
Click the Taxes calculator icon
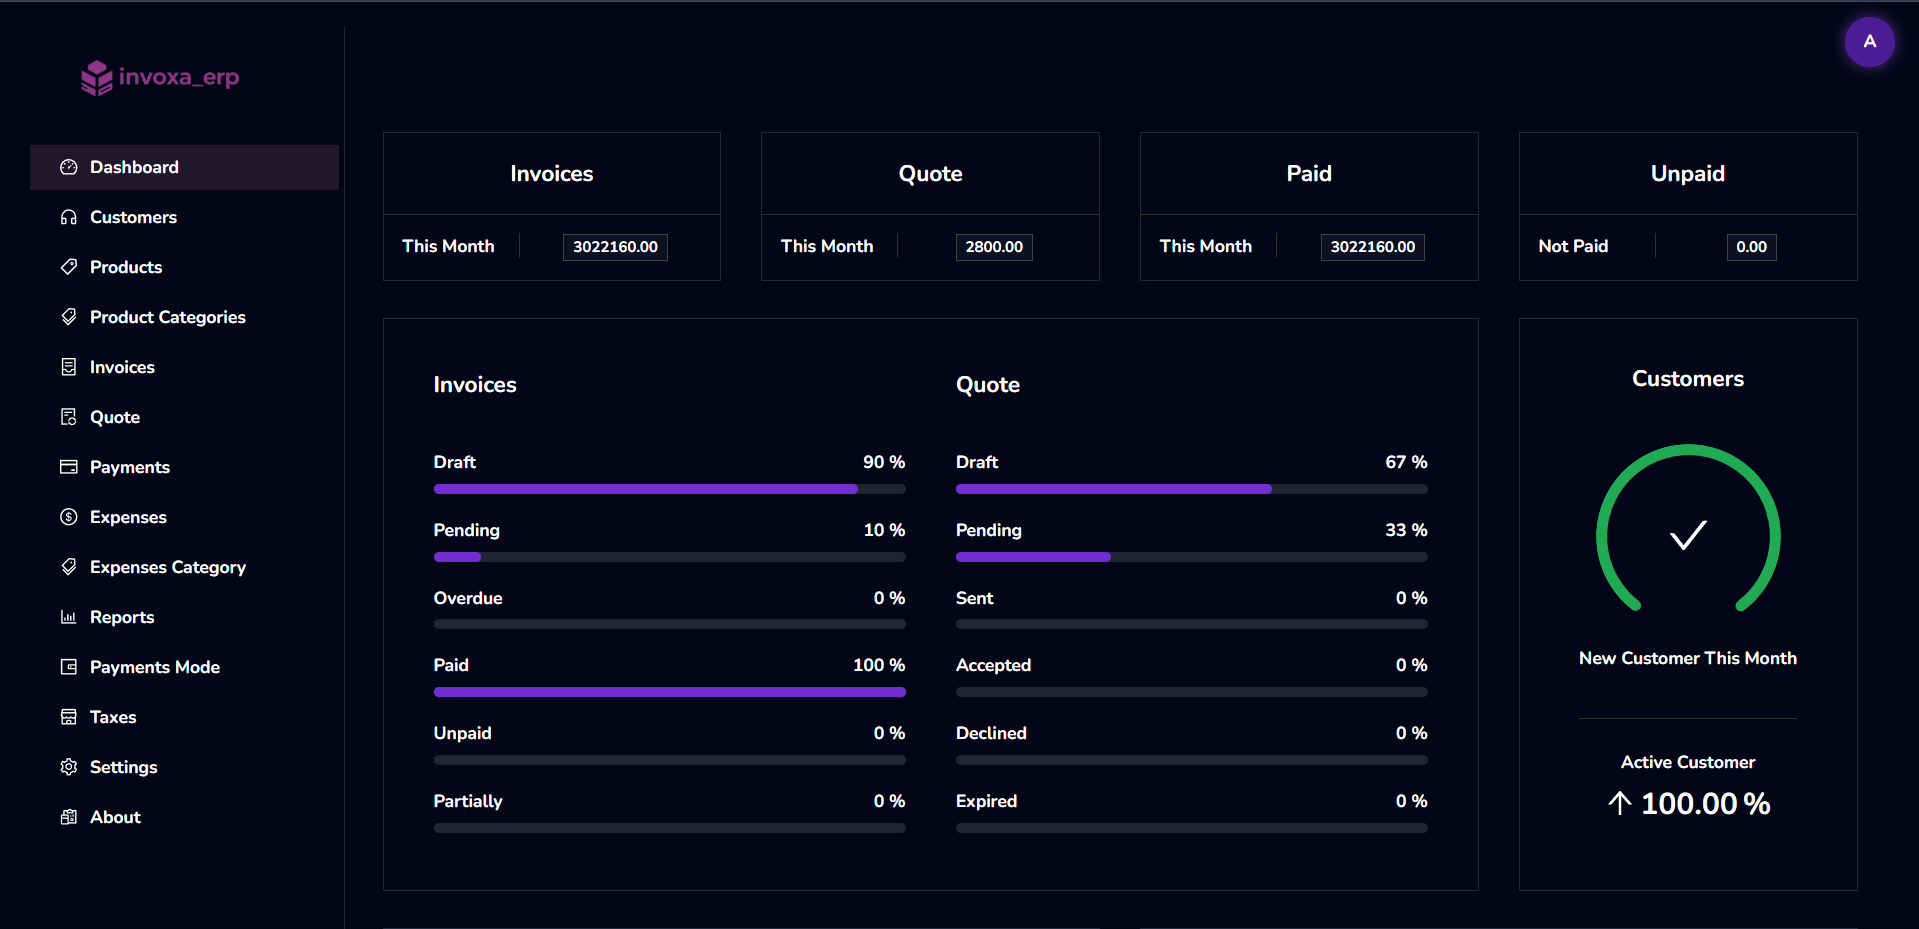68,717
